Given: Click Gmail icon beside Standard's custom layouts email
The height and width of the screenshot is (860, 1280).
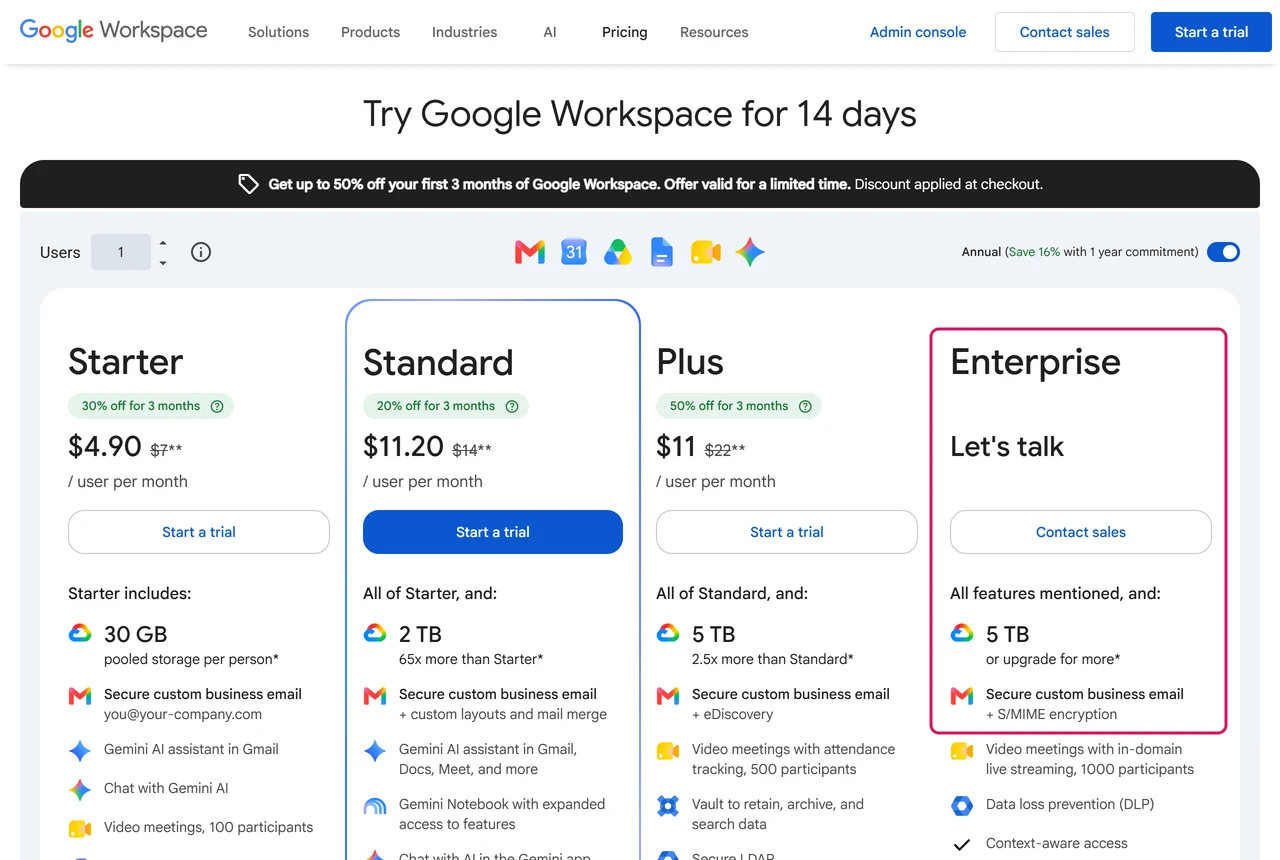Looking at the screenshot, I should point(375,695).
